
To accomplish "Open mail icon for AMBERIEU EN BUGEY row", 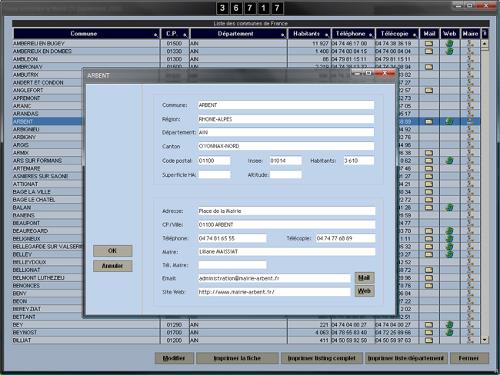I will click(429, 43).
